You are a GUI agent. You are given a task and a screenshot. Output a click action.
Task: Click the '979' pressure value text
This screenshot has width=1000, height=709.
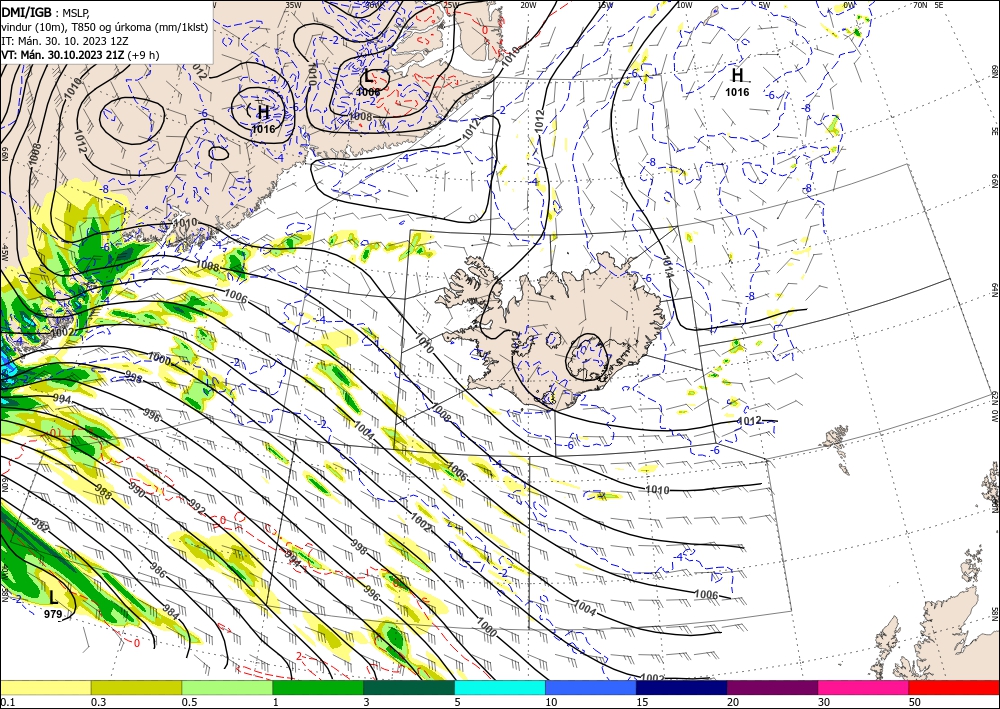point(53,614)
